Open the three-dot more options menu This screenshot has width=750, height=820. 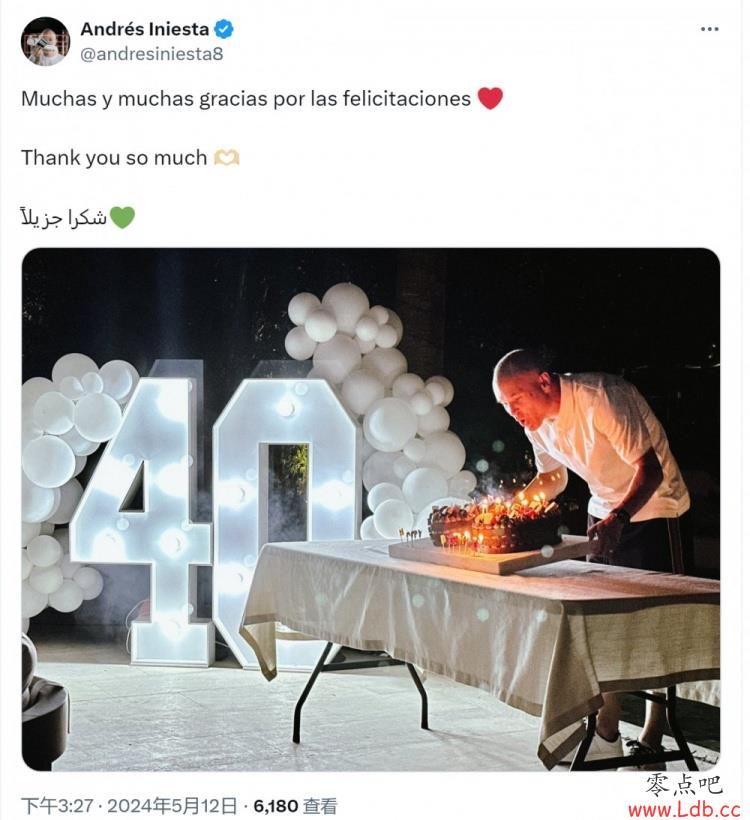click(709, 29)
